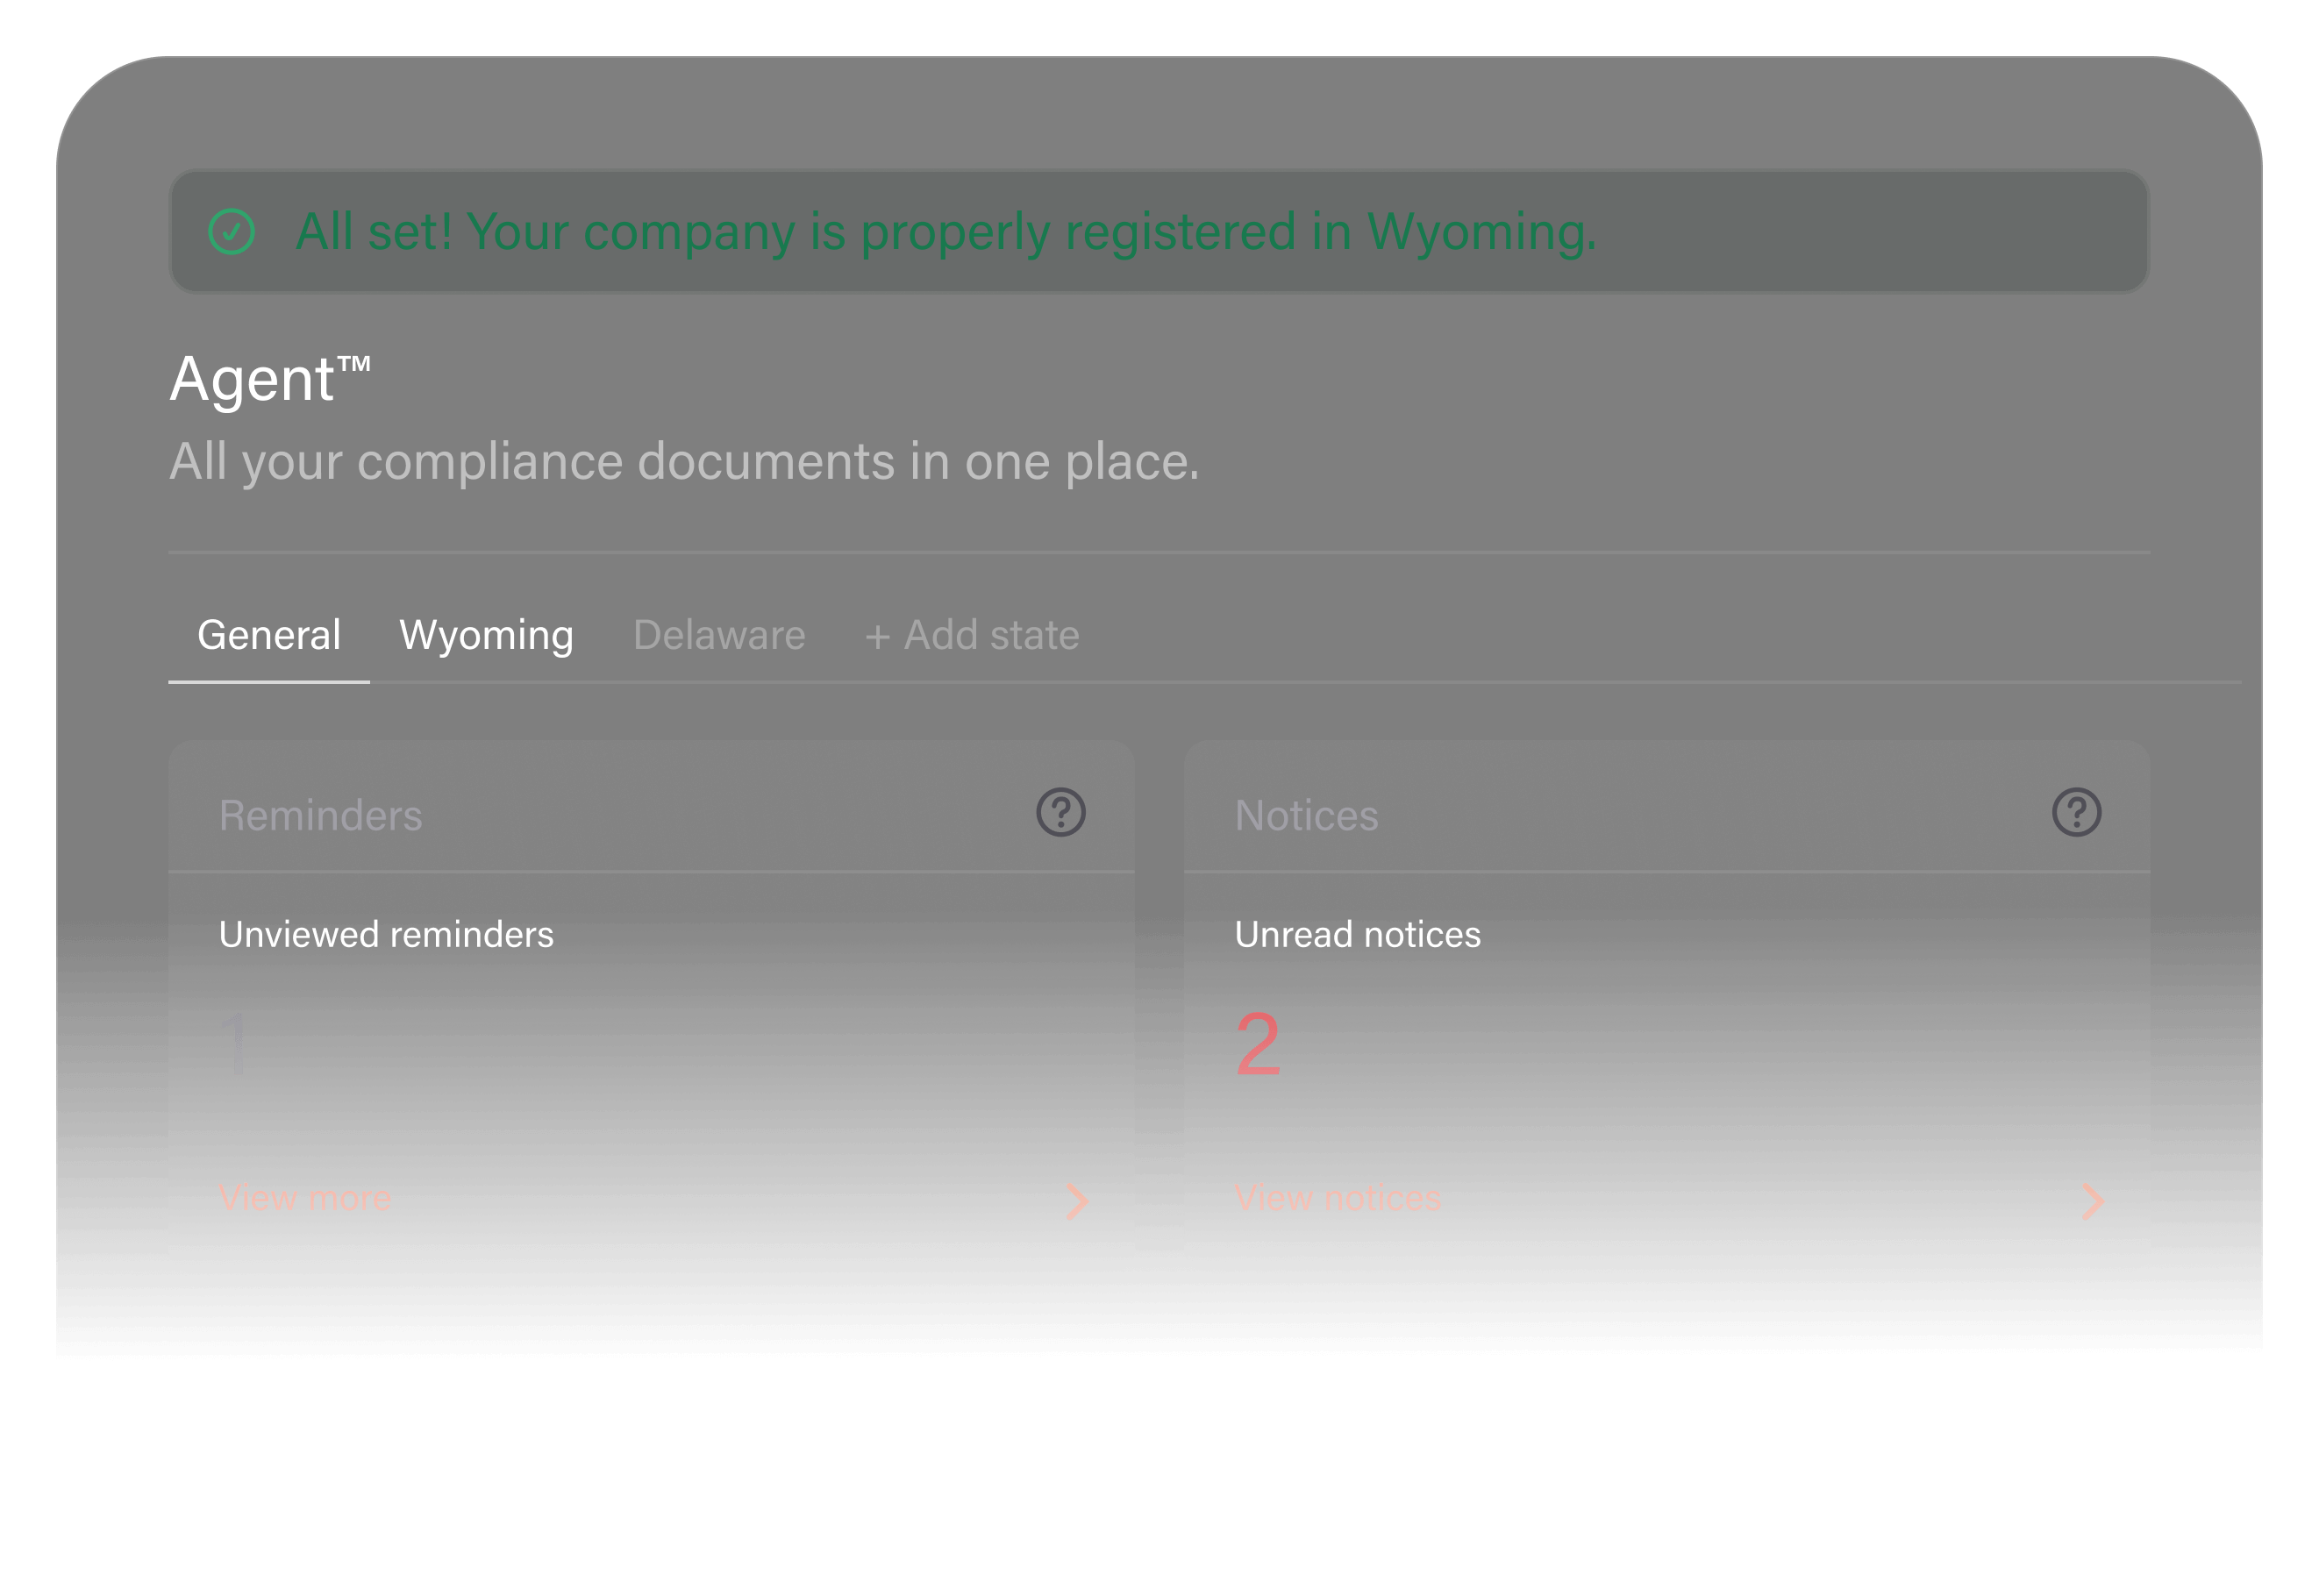Image resolution: width=2319 pixels, height=1596 pixels.
Task: Click the Agent™ page heading
Action: (x=270, y=379)
